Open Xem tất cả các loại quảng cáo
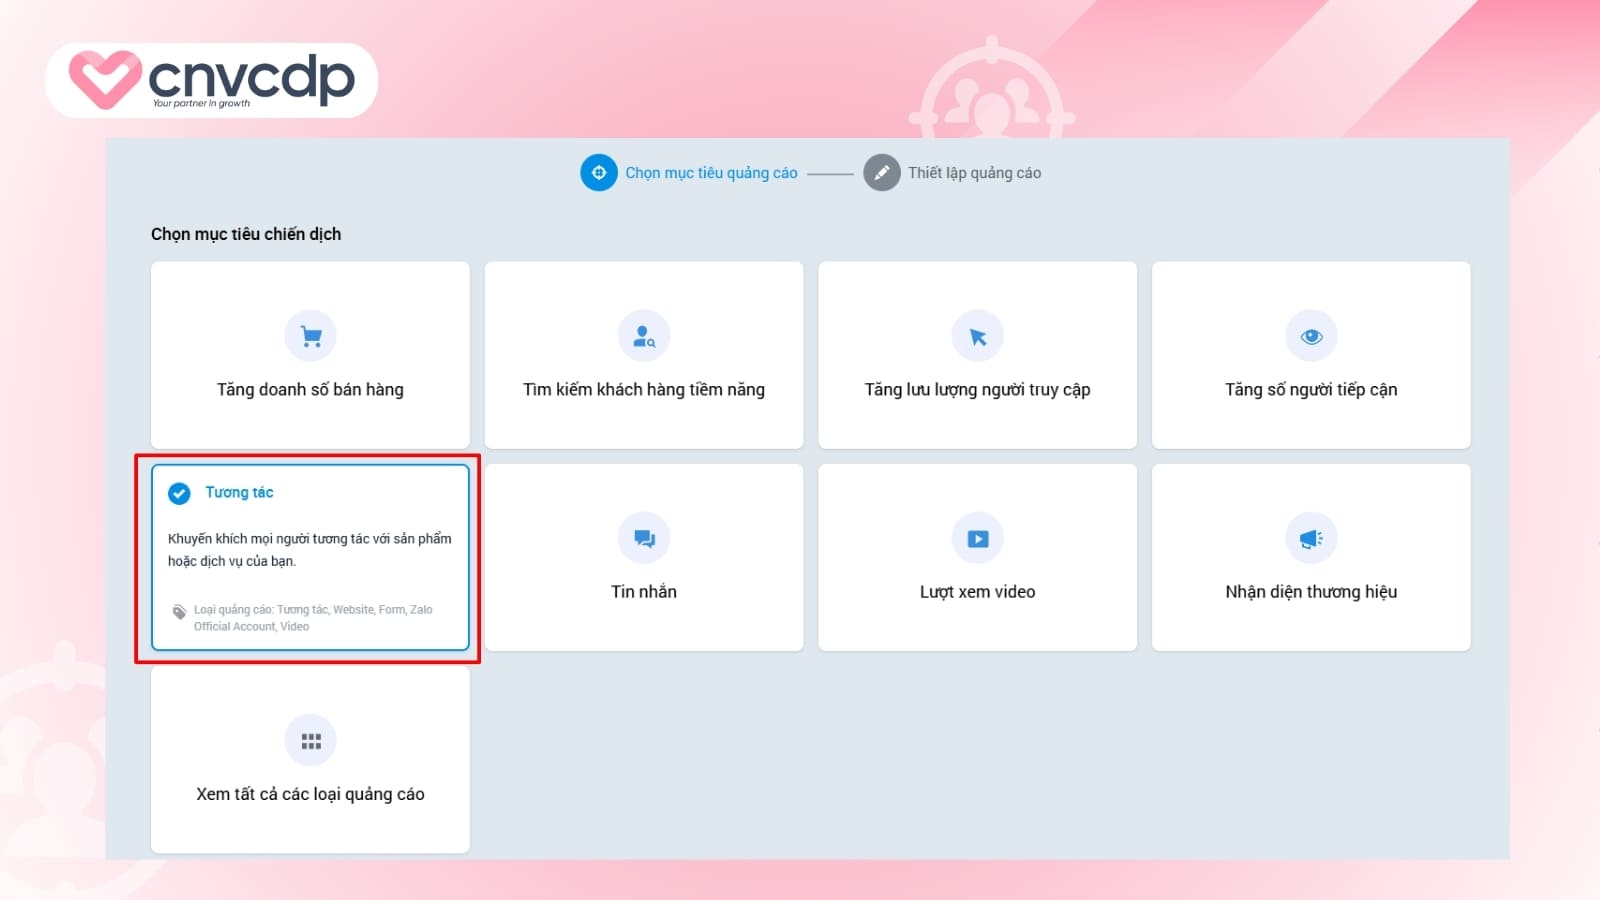This screenshot has width=1600, height=900. tap(310, 794)
